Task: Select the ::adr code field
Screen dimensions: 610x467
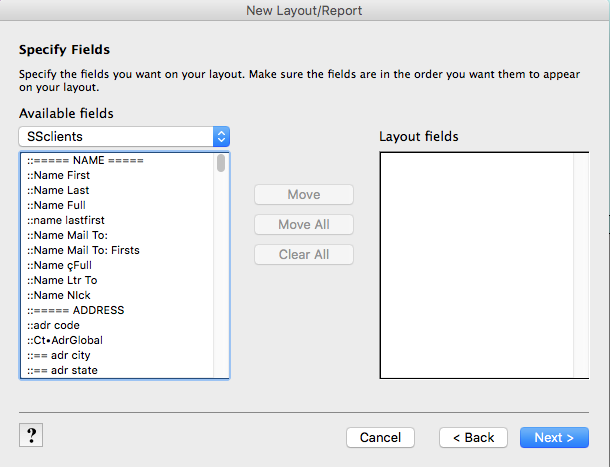Action: tap(117, 325)
